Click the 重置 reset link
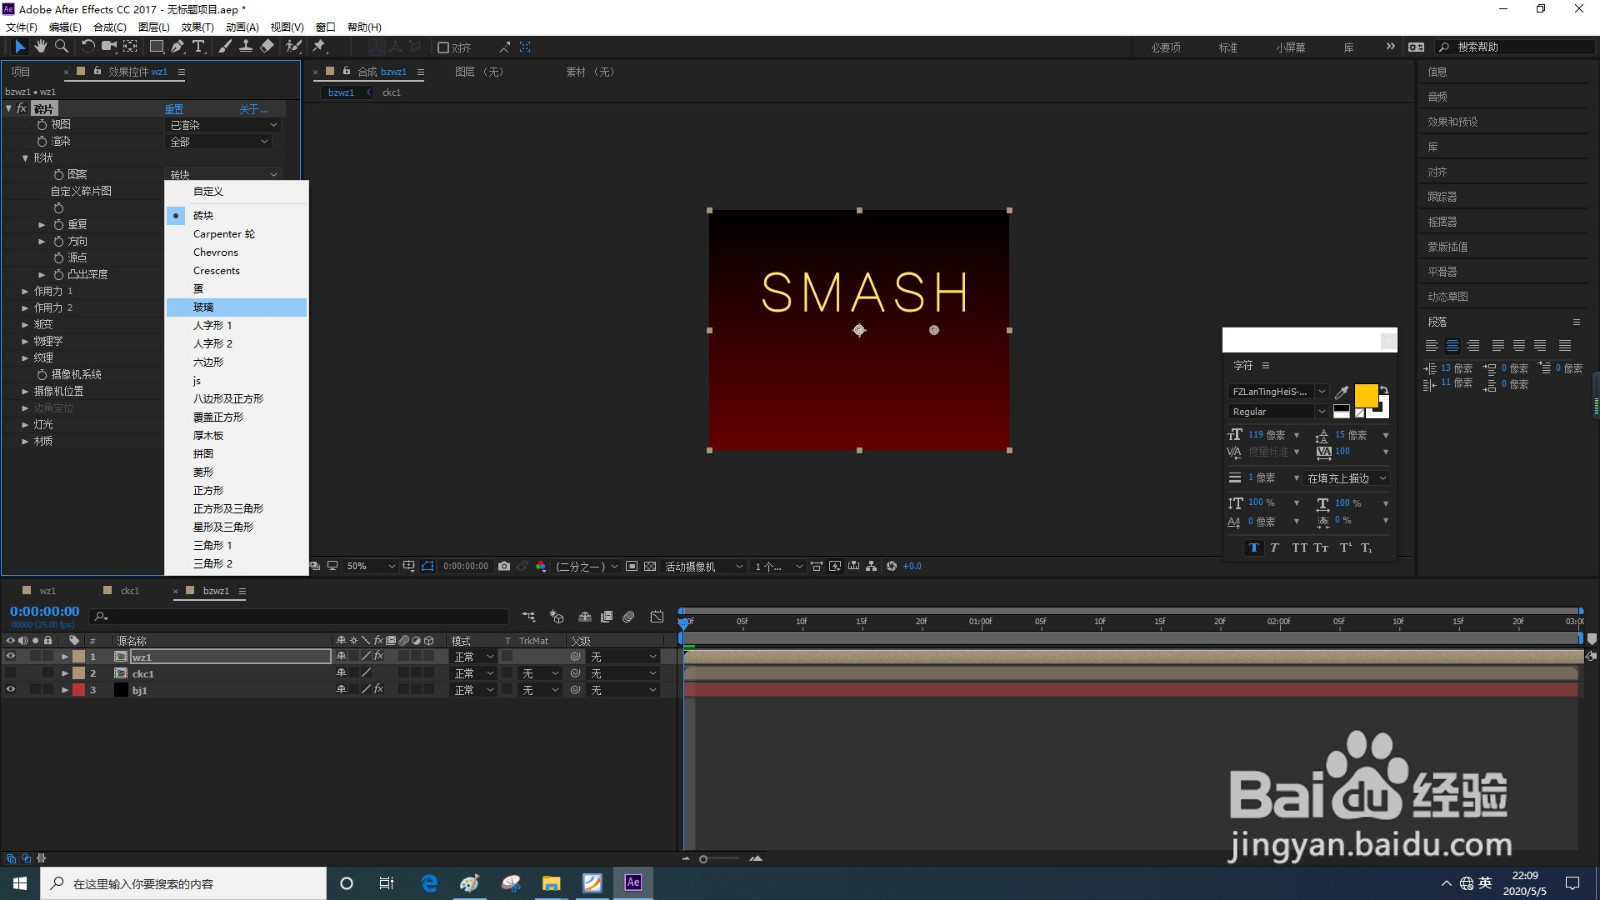1600x900 pixels. point(174,109)
